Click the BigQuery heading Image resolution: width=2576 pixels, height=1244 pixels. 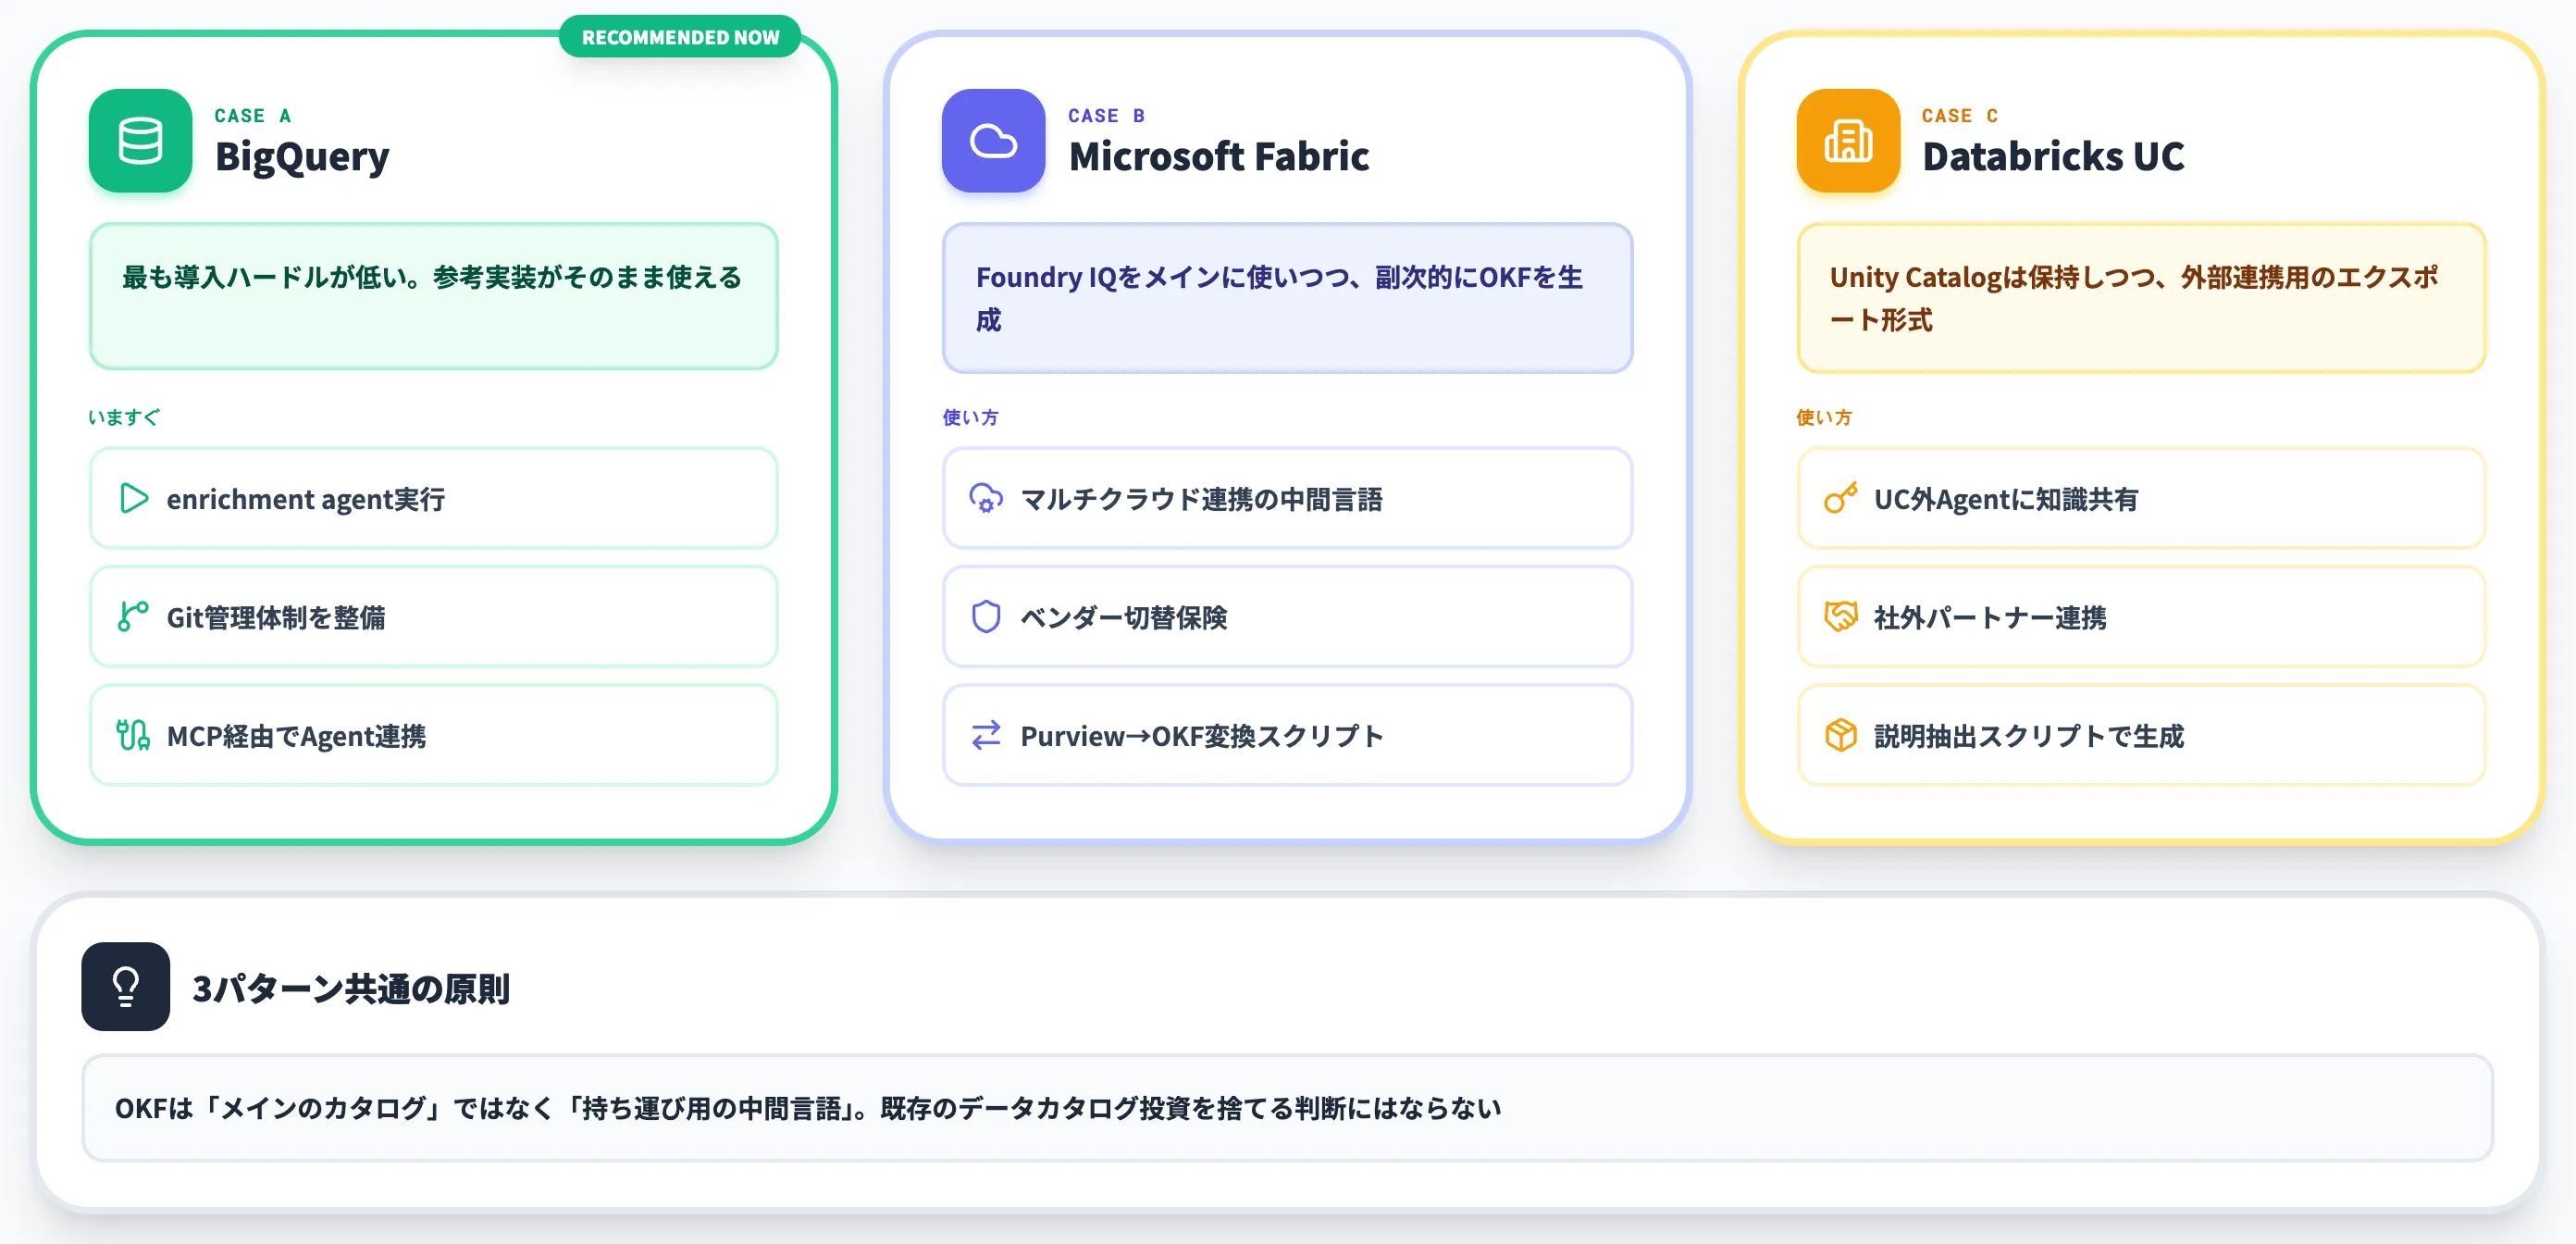coord(302,157)
